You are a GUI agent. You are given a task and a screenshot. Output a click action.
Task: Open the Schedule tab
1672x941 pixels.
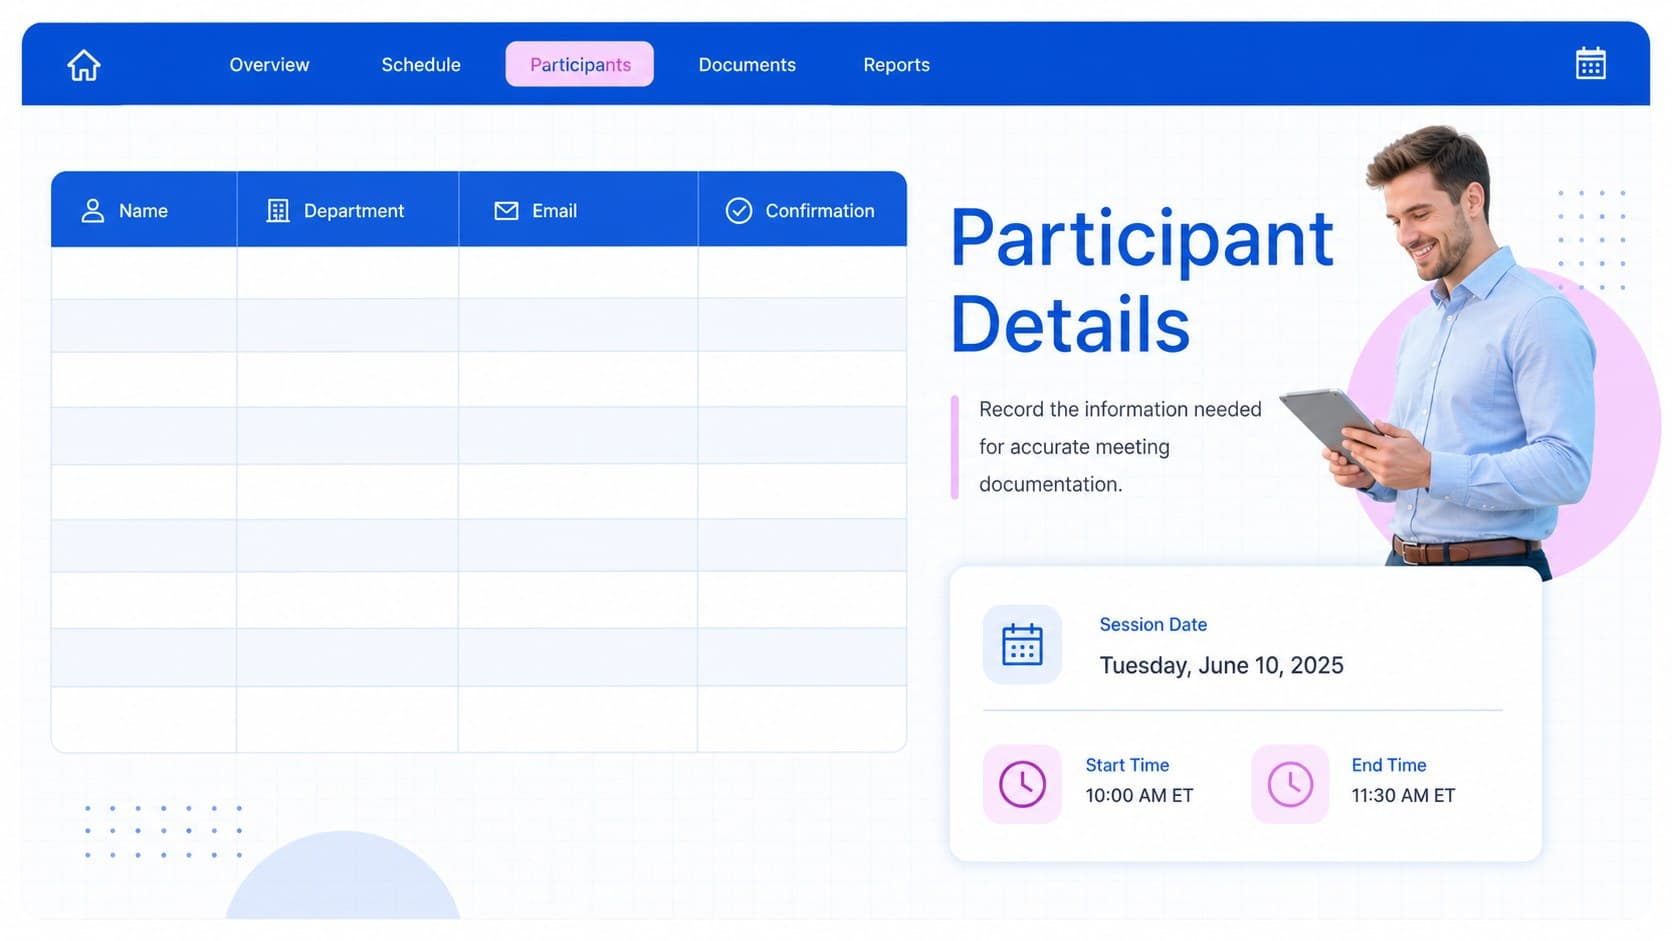tap(421, 65)
